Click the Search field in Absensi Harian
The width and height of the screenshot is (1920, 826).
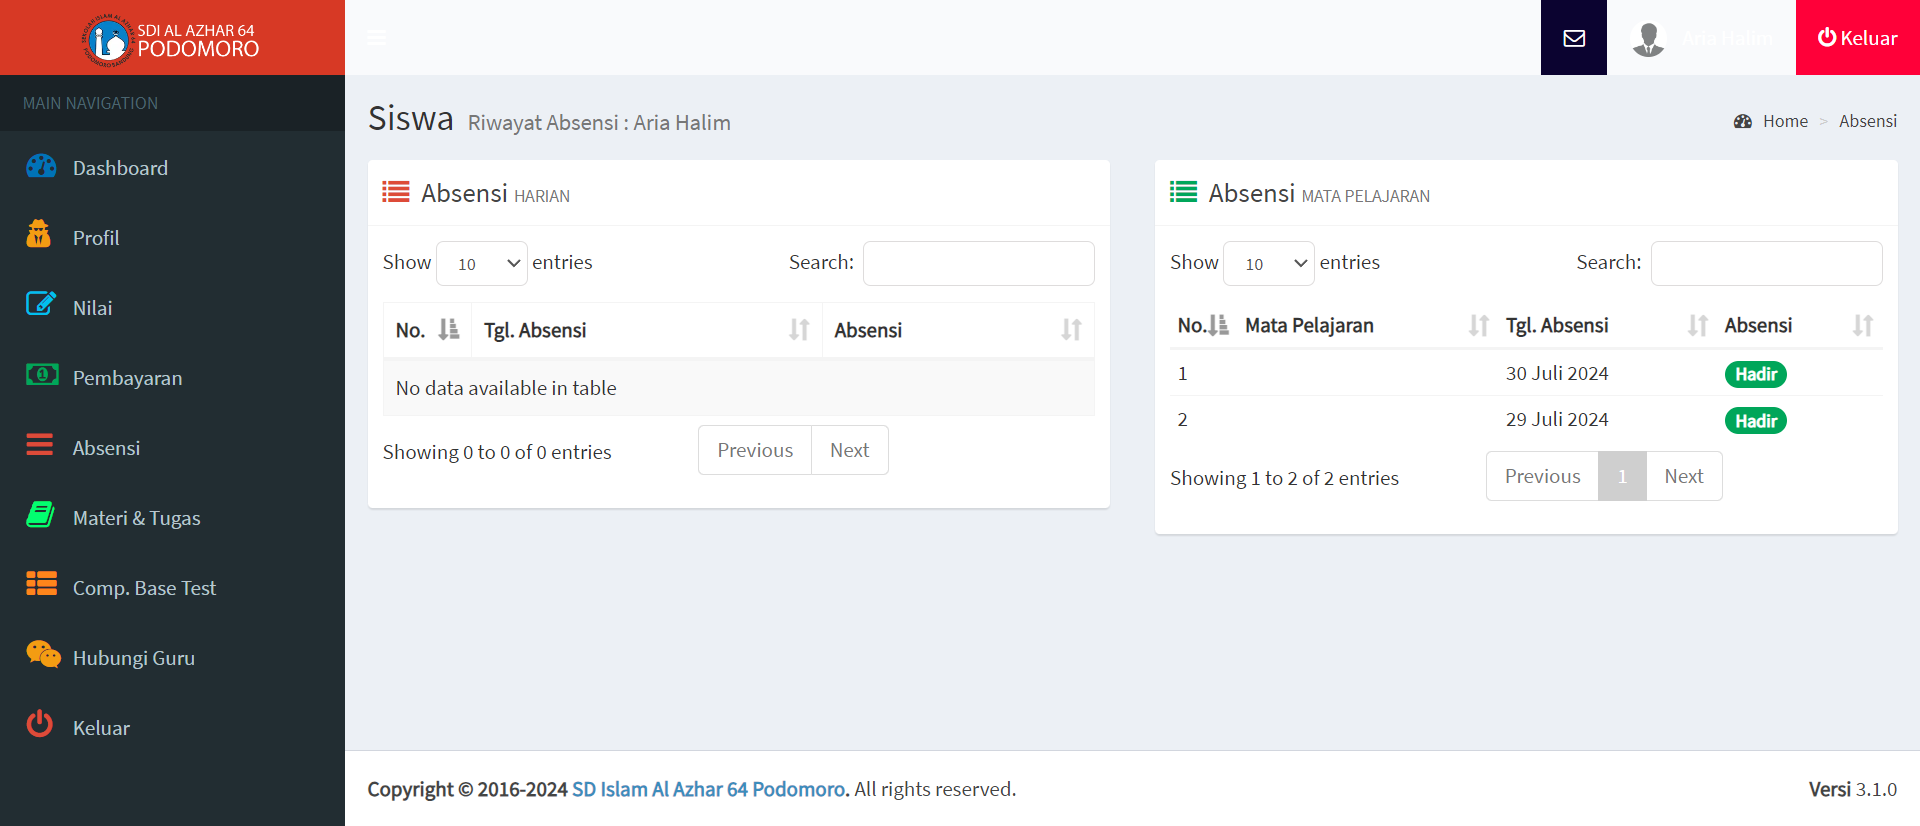(x=978, y=264)
